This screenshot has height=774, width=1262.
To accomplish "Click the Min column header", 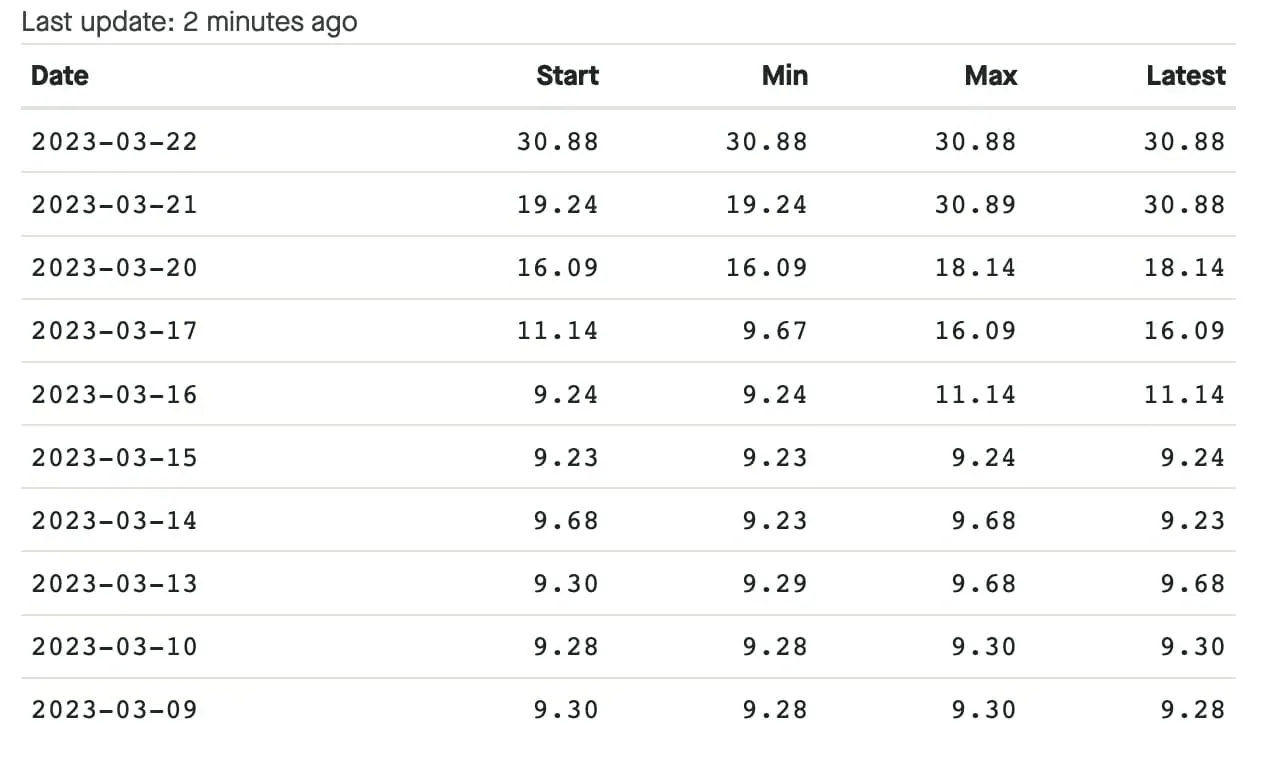I will coord(784,76).
